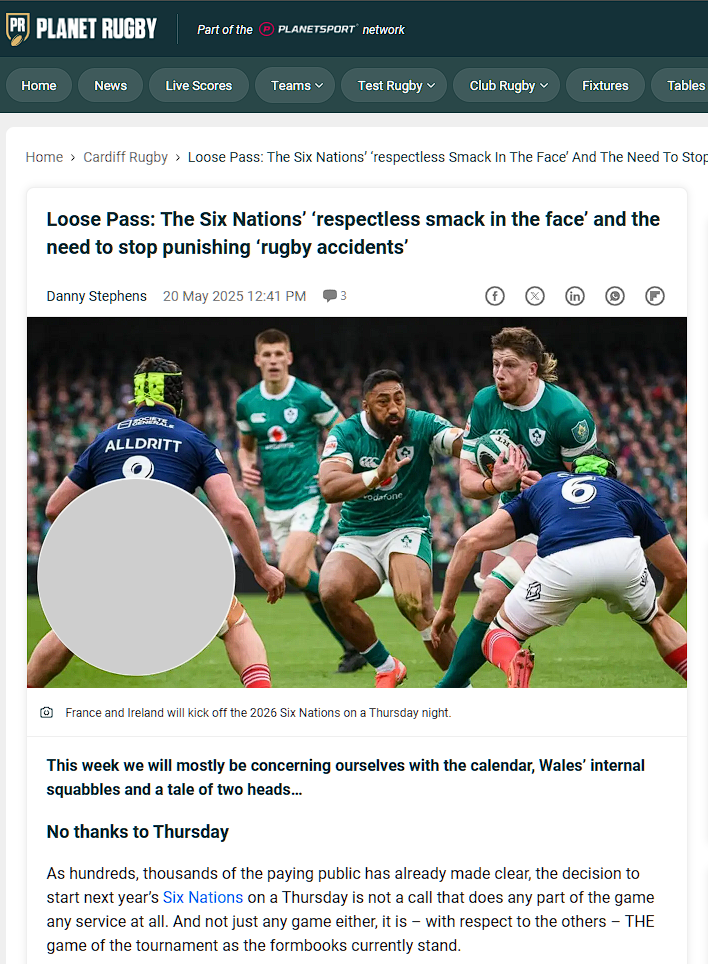The width and height of the screenshot is (708, 964).
Task: Open the Fixtures page
Action: [605, 85]
